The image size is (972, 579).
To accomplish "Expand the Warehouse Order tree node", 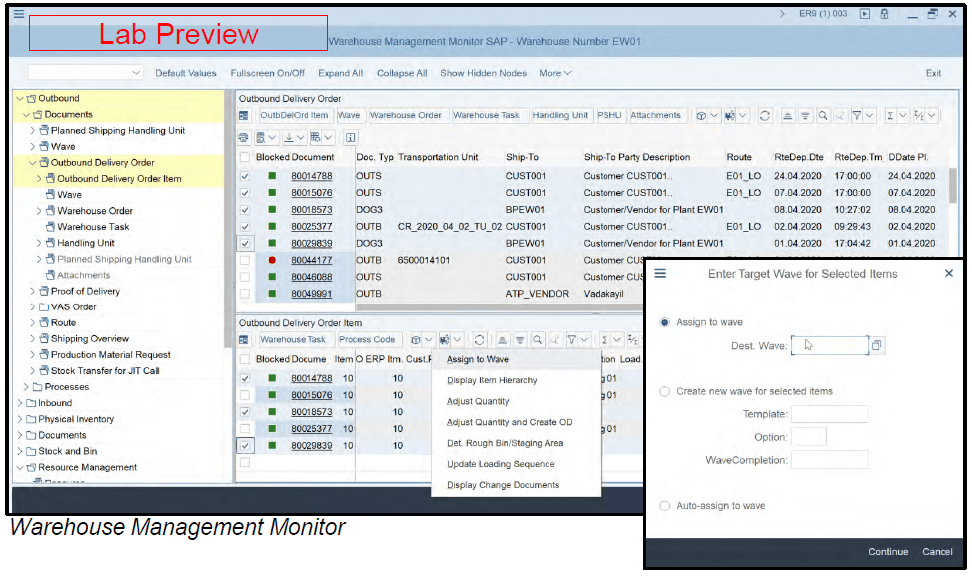I will coord(38,211).
